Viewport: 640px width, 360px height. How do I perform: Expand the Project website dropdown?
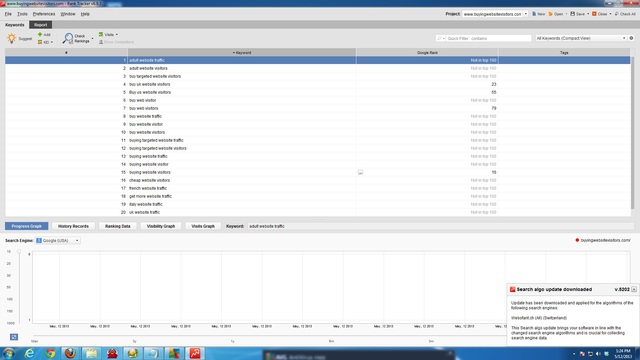click(x=525, y=14)
